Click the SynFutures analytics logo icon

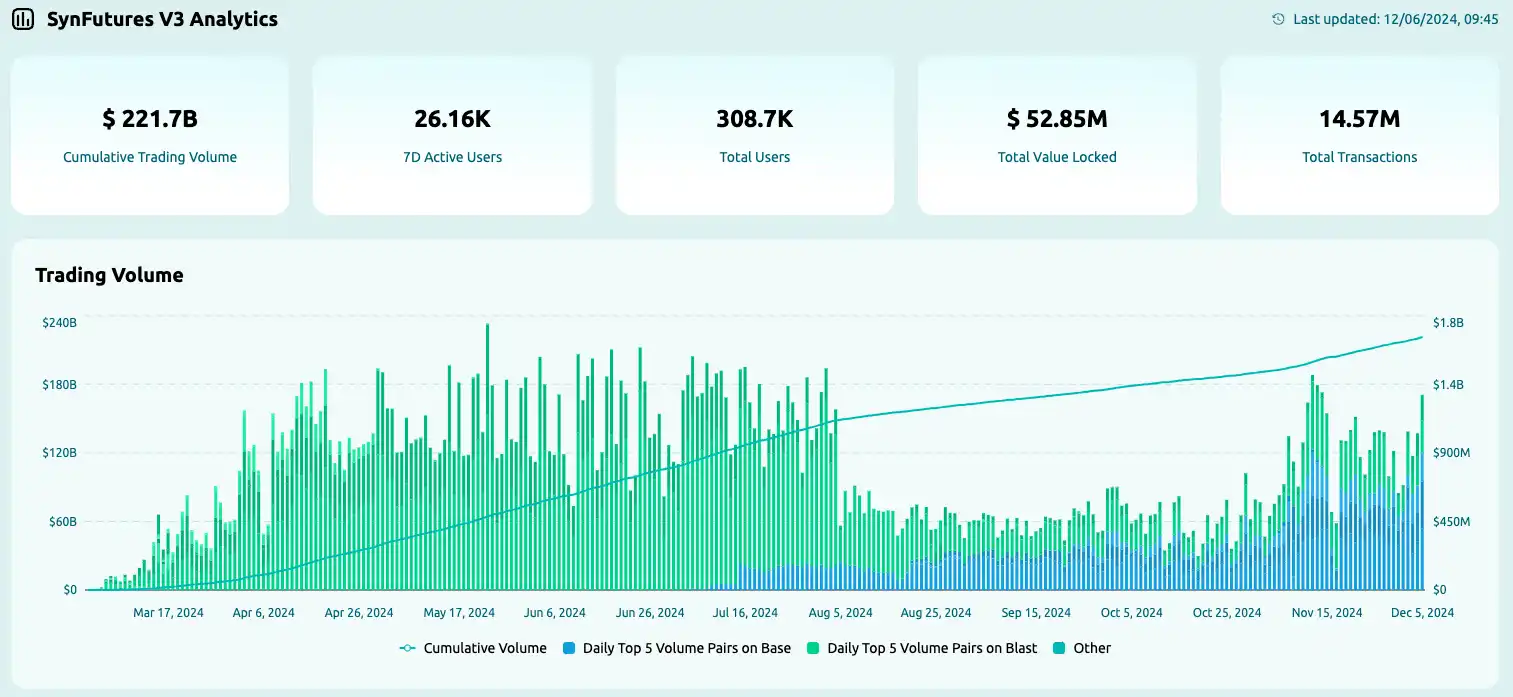coord(23,19)
